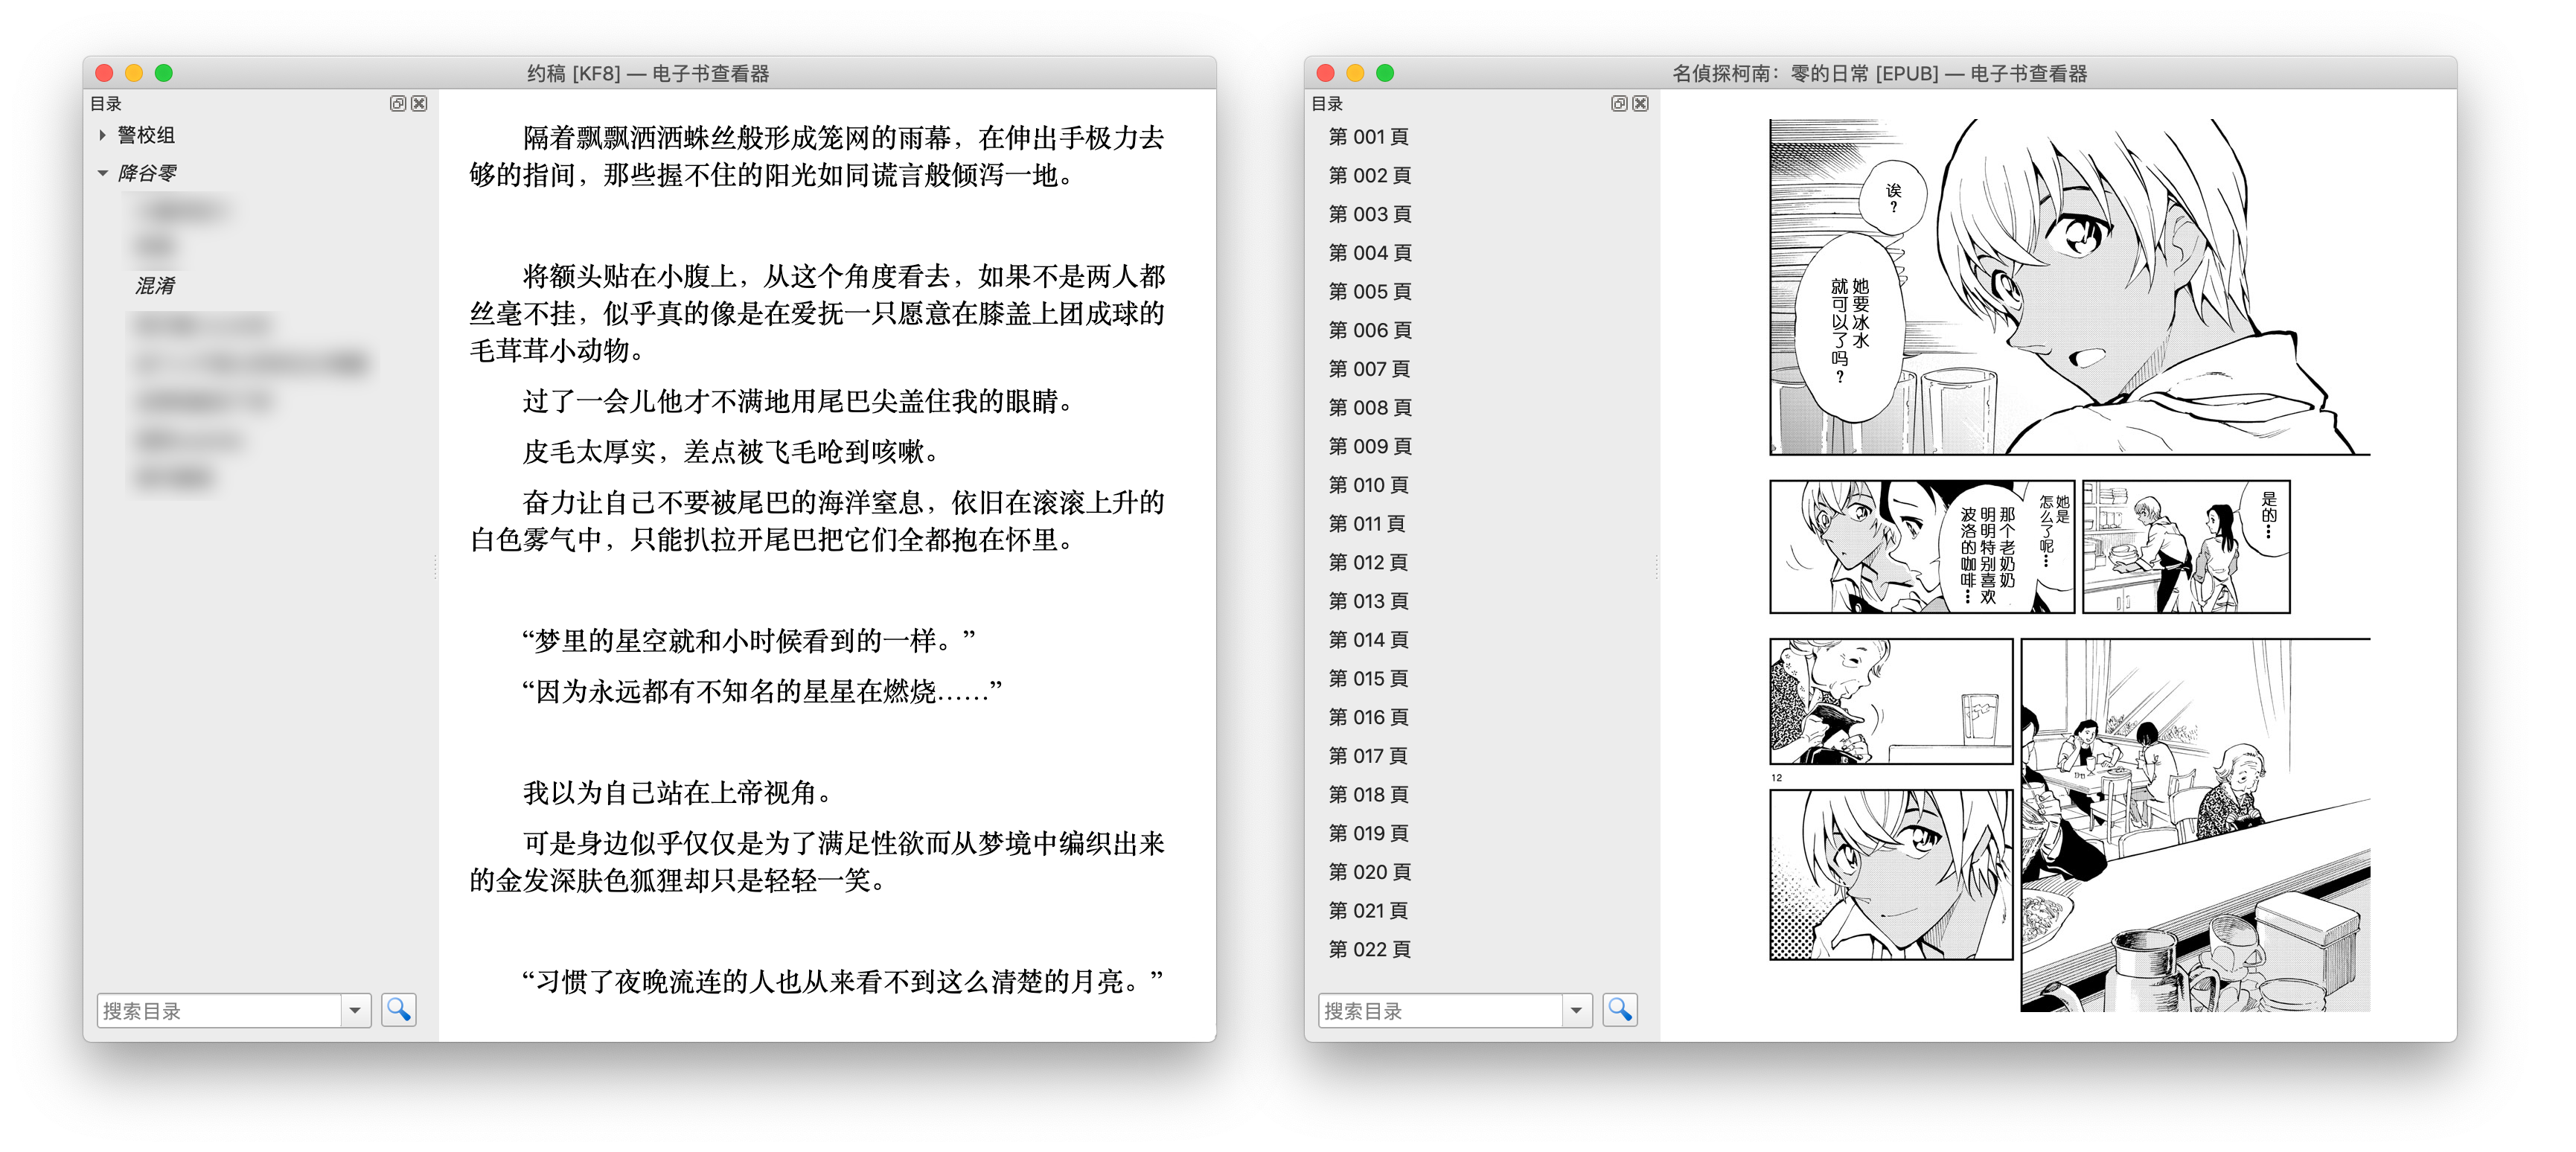Float the left table of contents panel

pyautogui.click(x=397, y=103)
